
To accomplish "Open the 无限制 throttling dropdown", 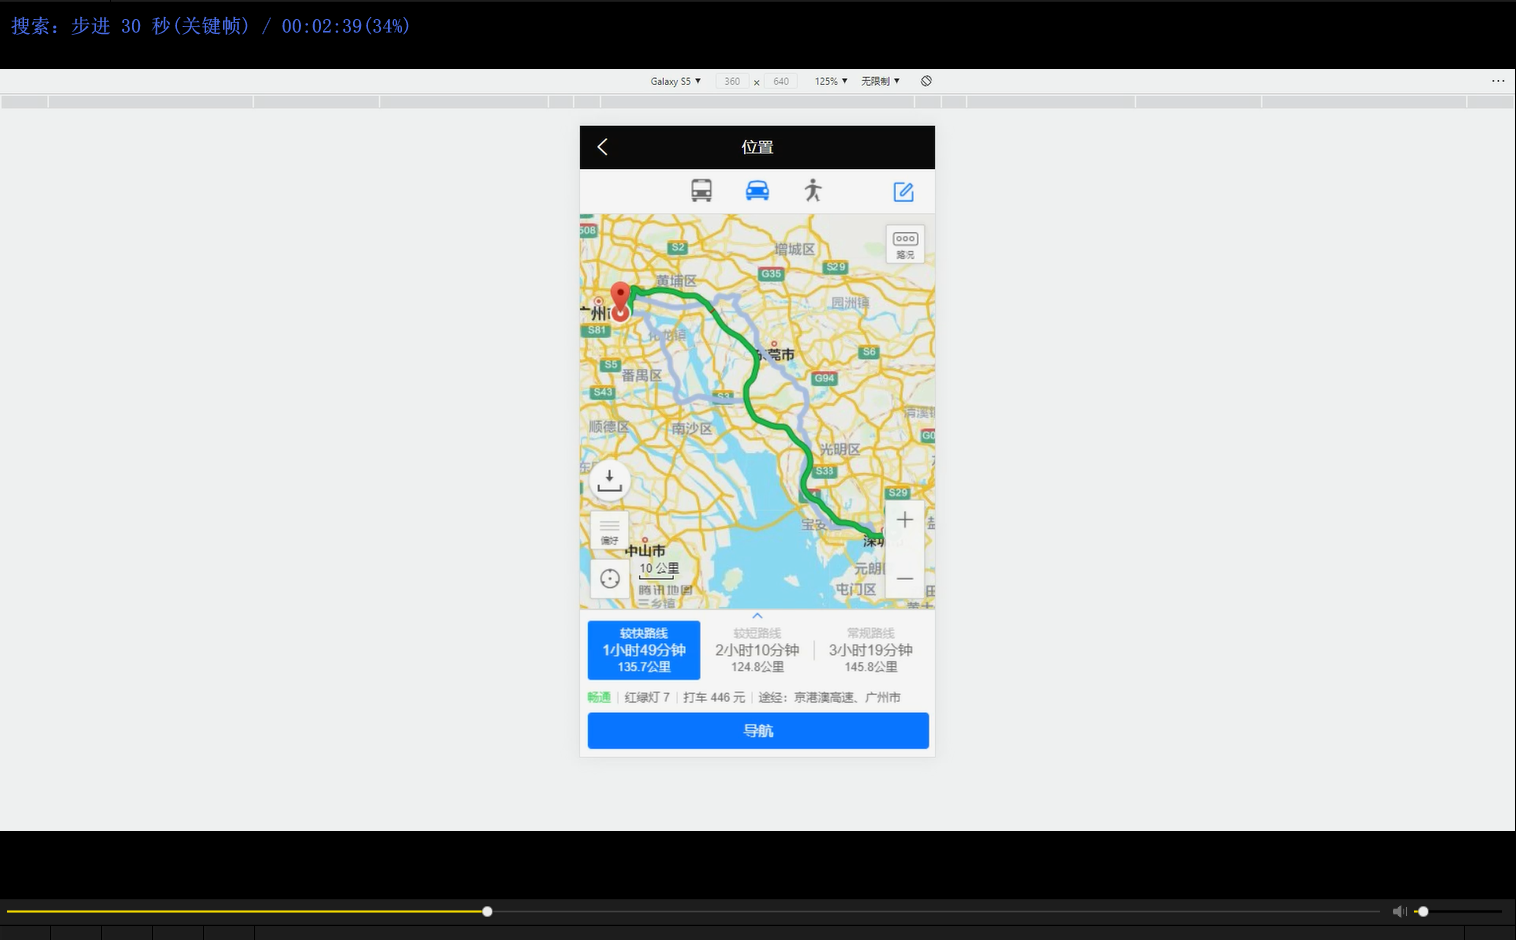I will point(880,81).
